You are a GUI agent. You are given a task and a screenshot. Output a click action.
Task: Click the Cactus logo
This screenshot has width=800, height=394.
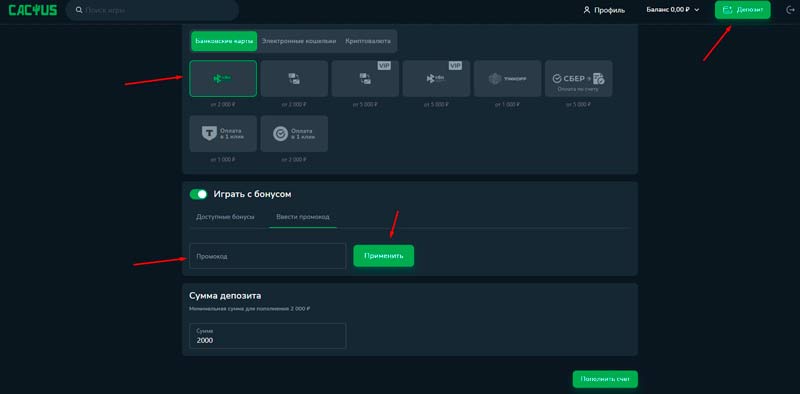click(33, 10)
